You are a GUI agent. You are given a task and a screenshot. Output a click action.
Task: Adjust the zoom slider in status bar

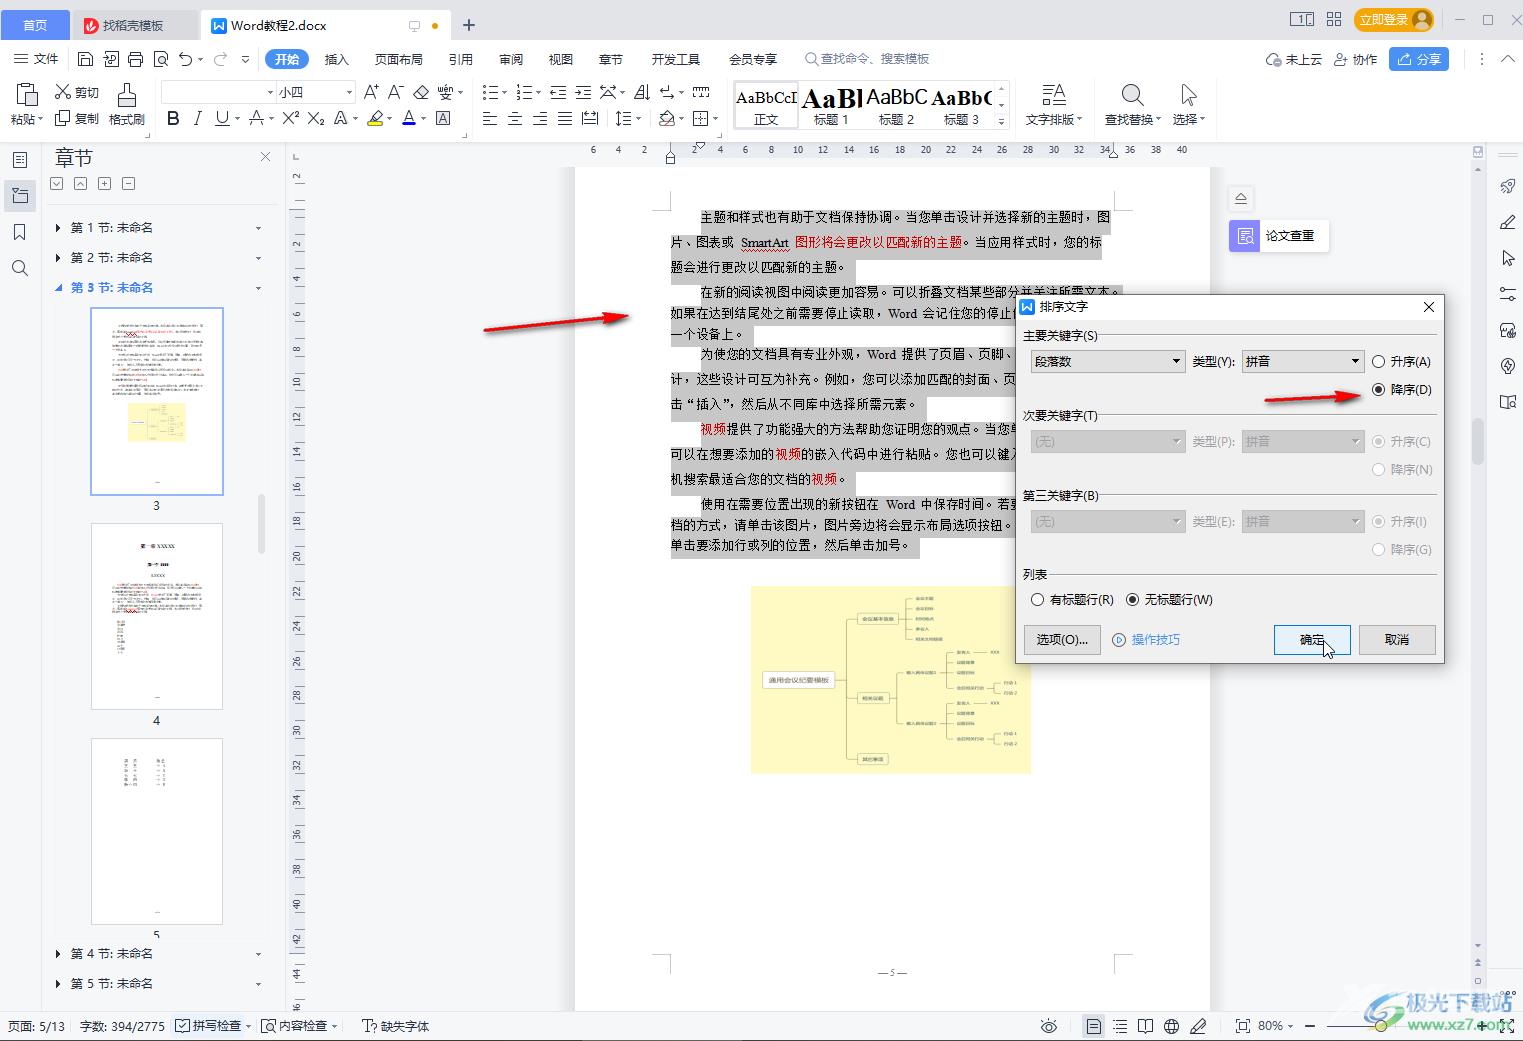pos(1381,1026)
